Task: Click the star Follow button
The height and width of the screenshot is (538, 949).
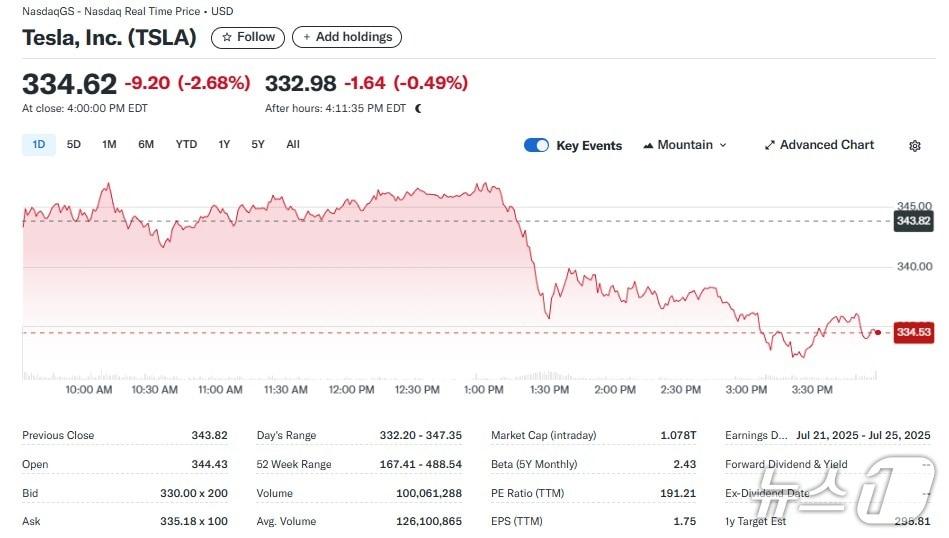Action: coord(248,37)
